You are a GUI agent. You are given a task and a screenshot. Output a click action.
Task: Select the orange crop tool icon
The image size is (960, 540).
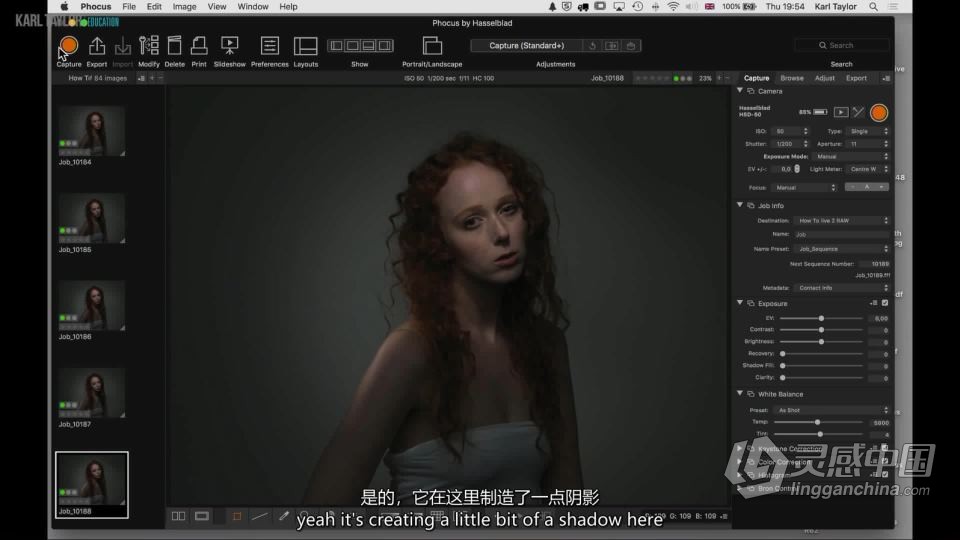237,516
